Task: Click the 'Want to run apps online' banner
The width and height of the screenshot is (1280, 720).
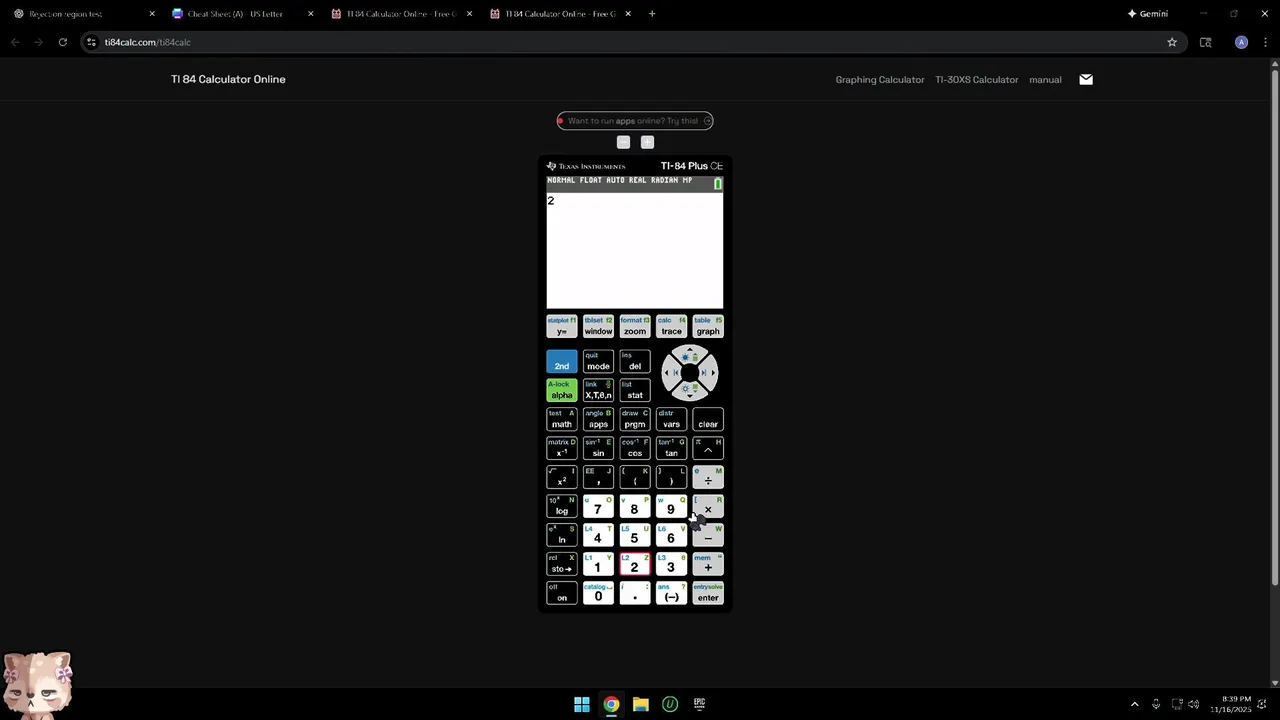Action: [x=635, y=121]
